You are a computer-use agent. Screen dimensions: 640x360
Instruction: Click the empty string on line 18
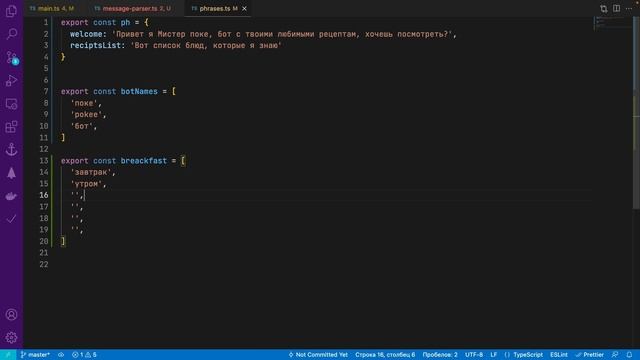(76, 218)
